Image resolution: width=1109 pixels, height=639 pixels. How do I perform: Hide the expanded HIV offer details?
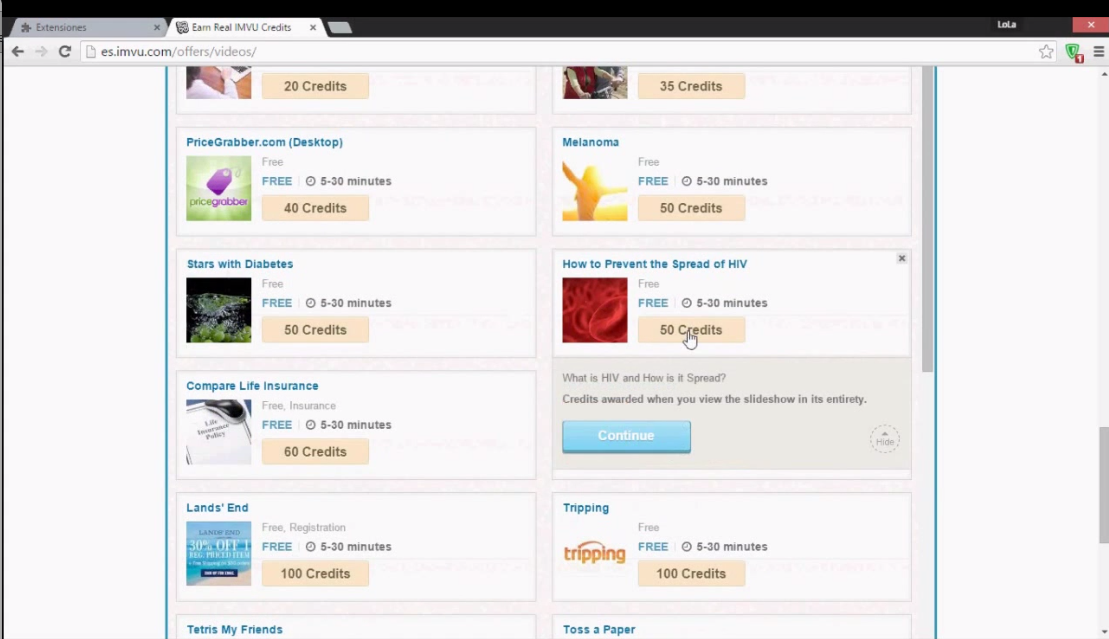pyautogui.click(x=885, y=439)
